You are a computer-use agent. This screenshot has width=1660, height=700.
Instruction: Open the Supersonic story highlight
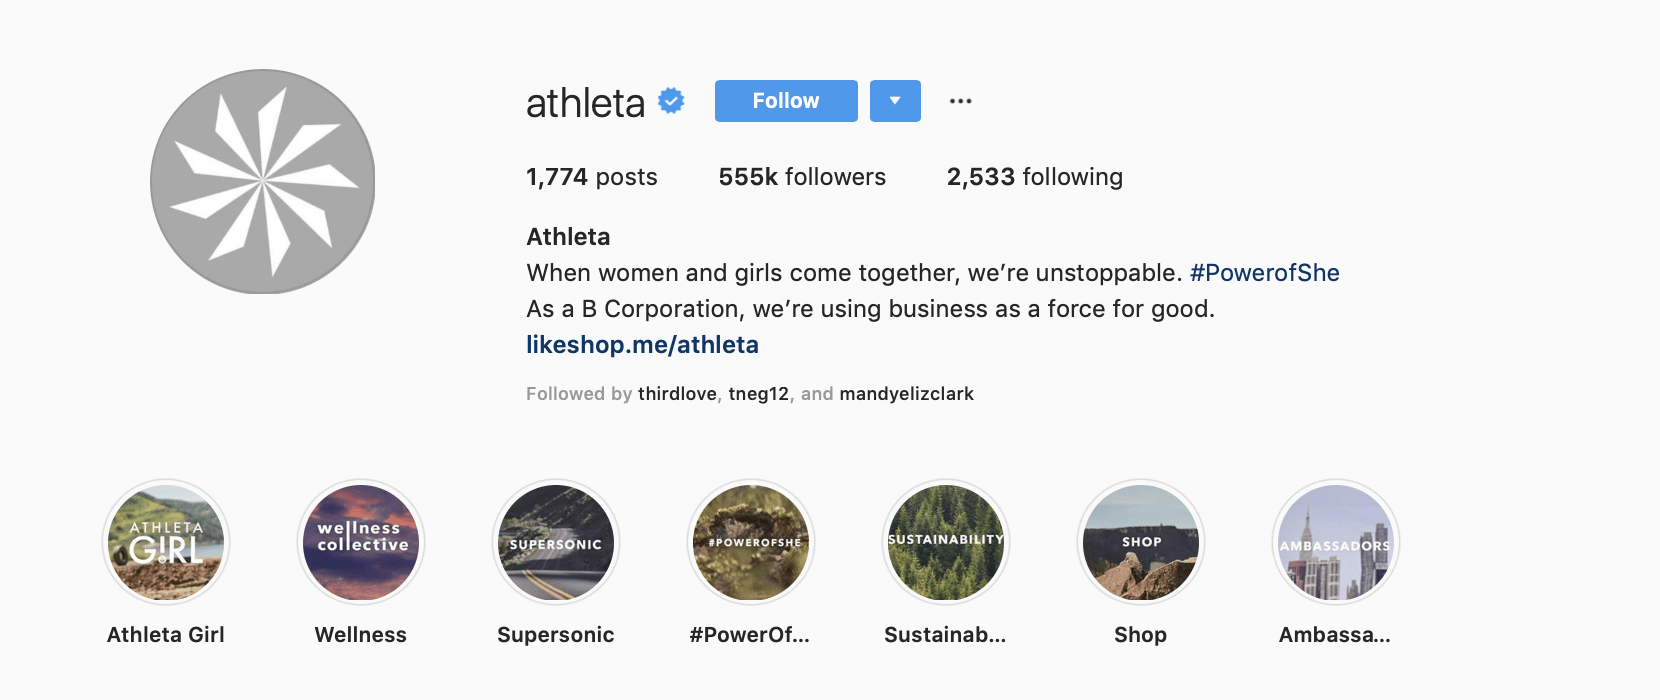click(x=556, y=543)
